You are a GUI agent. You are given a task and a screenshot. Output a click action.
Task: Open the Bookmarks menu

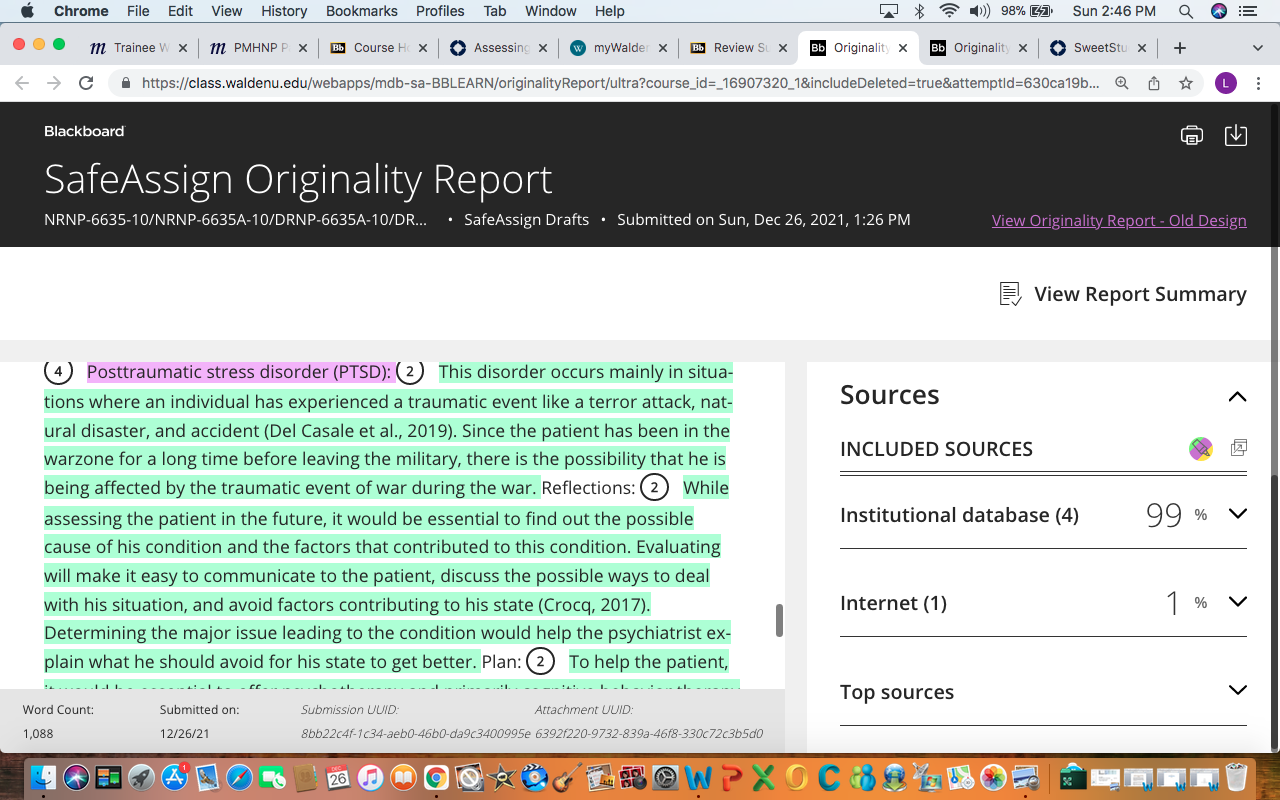[x=361, y=11]
